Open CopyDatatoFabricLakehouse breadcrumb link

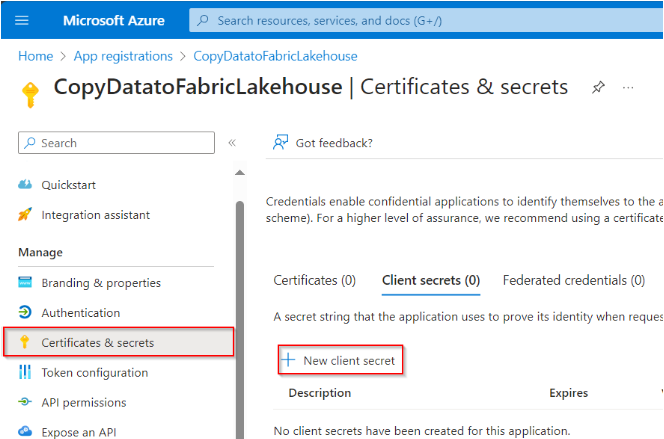click(275, 56)
